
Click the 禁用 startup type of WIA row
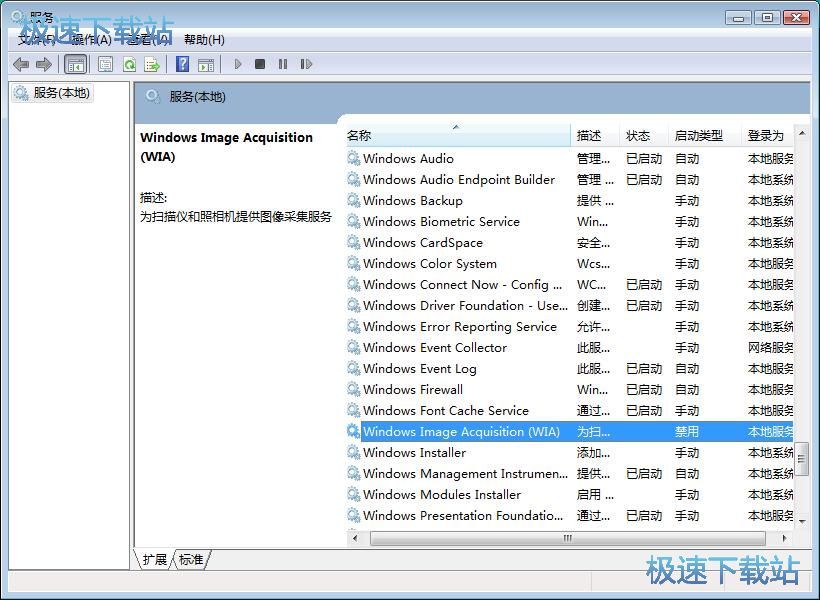click(x=687, y=432)
